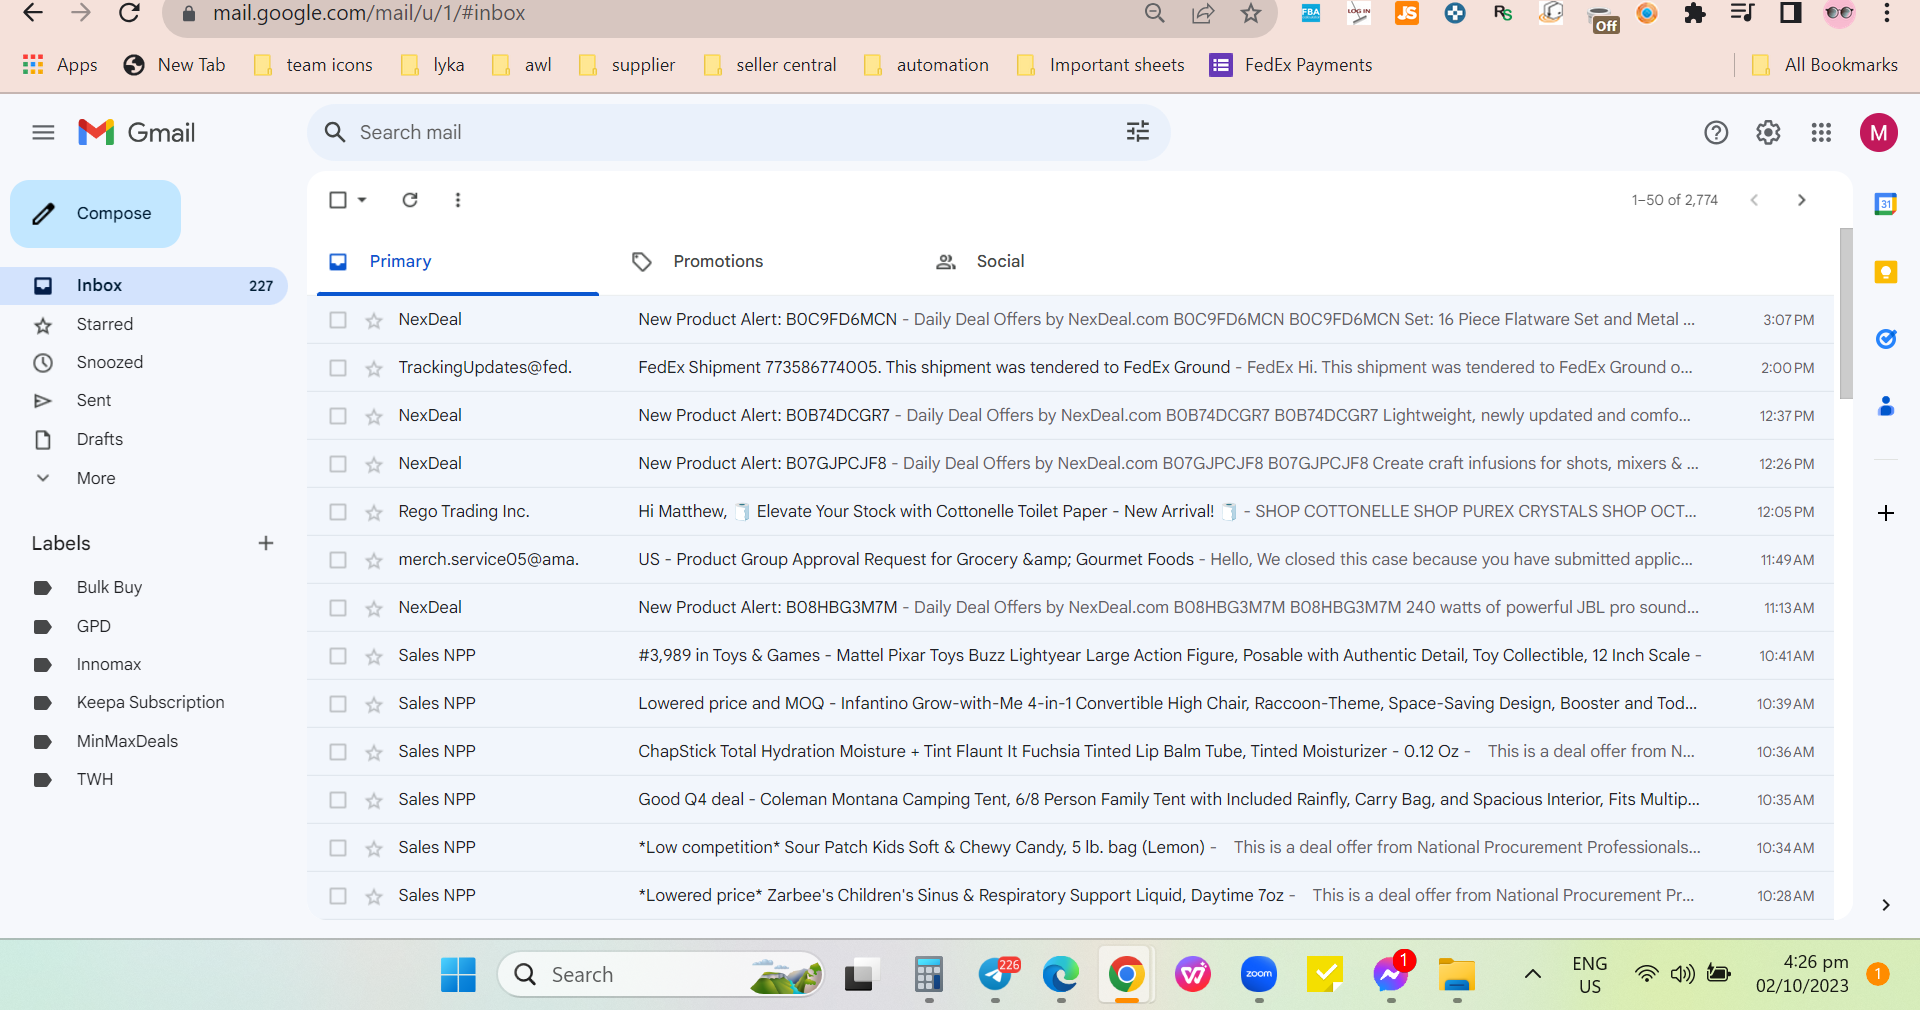Open Google account avatar M
The width and height of the screenshot is (1920, 1010).
click(1879, 133)
